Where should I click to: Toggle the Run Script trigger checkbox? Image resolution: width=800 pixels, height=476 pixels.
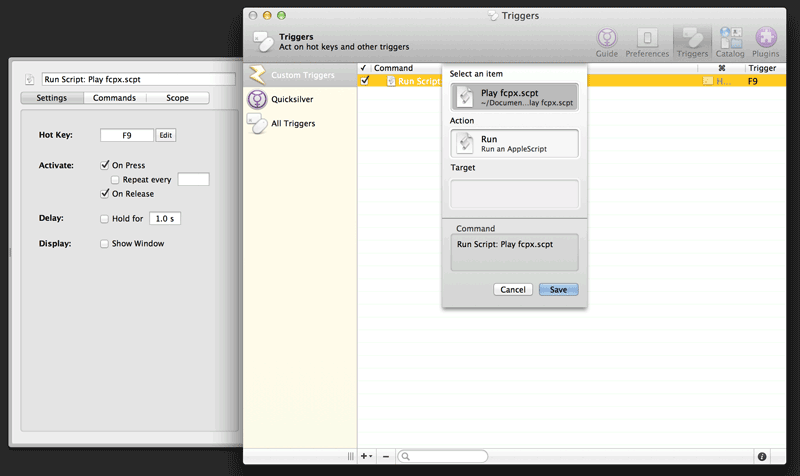[x=365, y=81]
